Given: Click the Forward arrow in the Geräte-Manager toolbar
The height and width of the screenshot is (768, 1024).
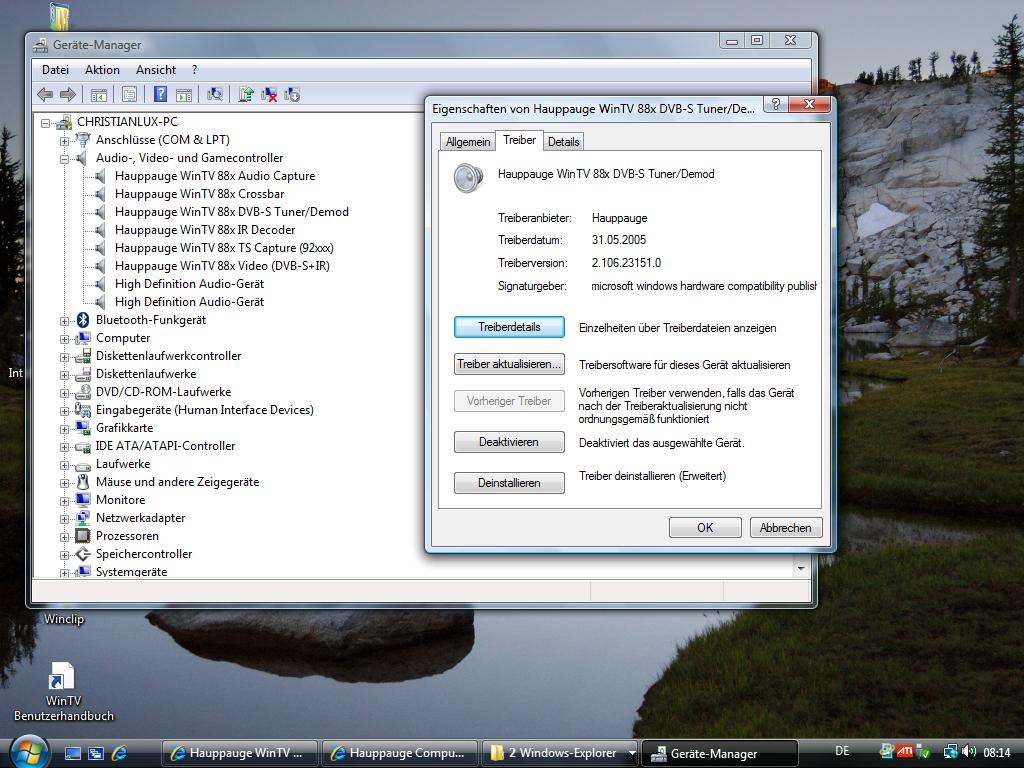Looking at the screenshot, I should point(68,95).
